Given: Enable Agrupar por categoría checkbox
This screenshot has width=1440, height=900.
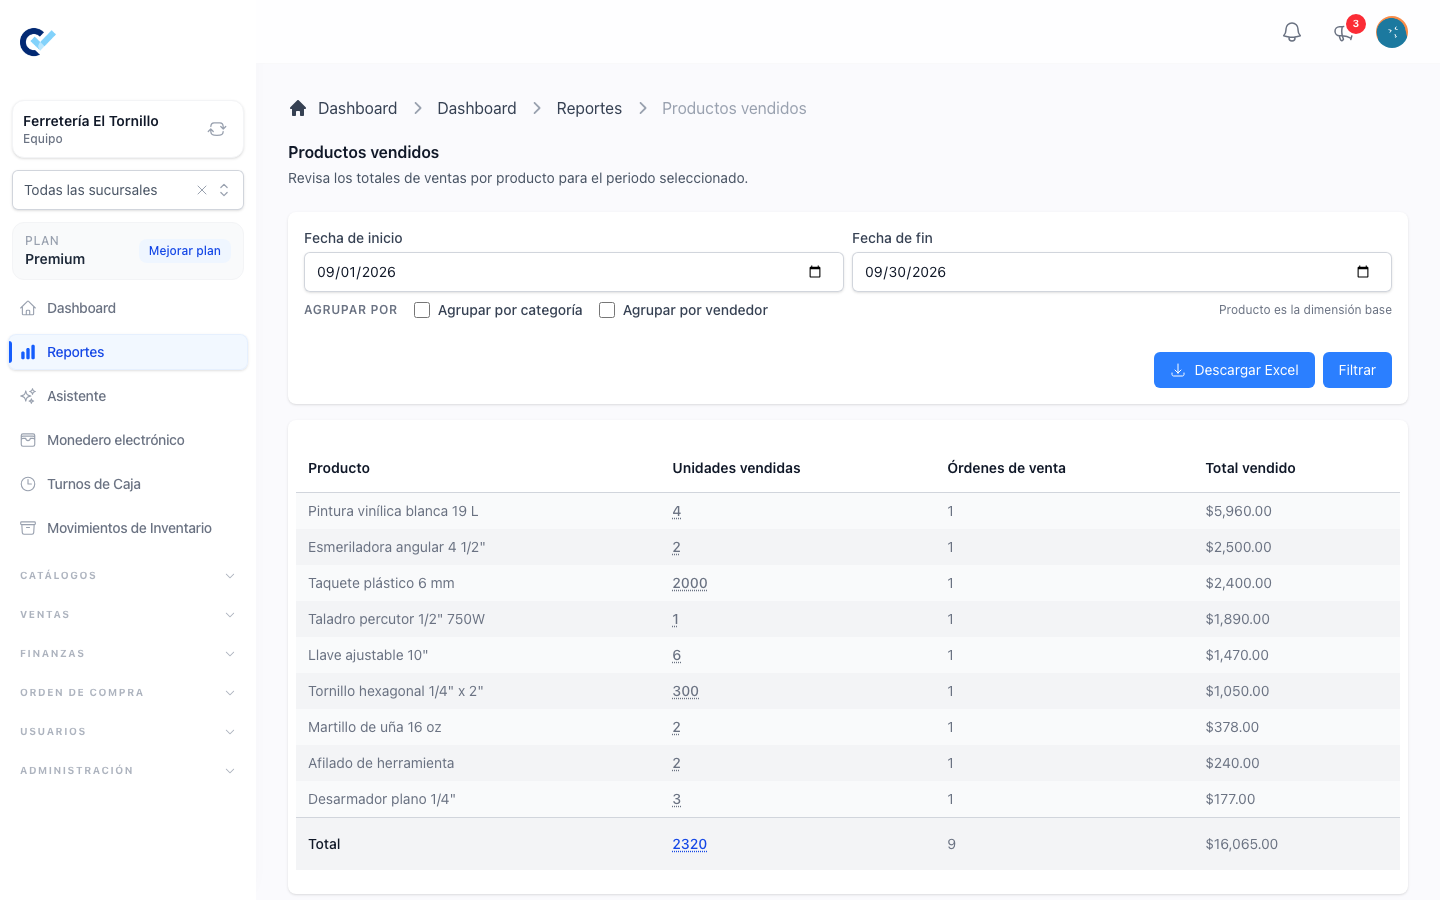Looking at the screenshot, I should click(x=422, y=310).
